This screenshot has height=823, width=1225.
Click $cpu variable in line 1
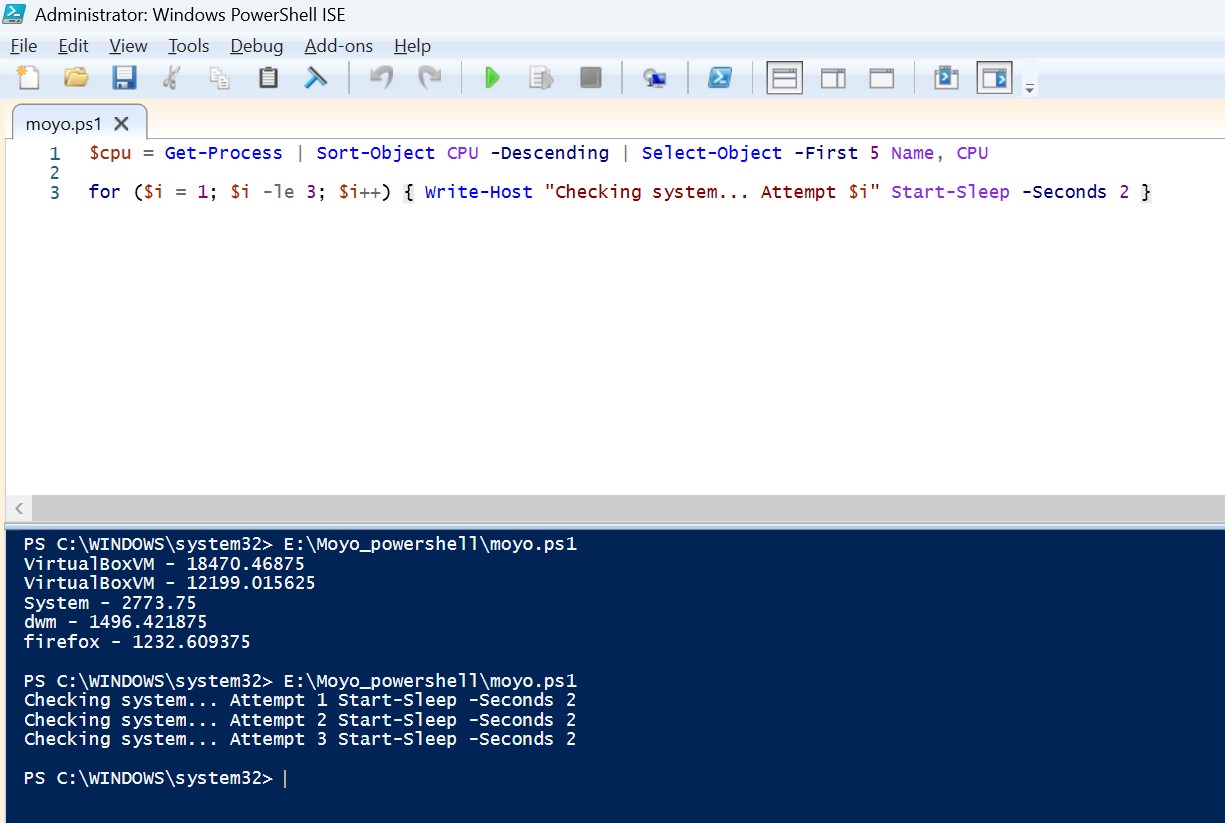click(111, 153)
